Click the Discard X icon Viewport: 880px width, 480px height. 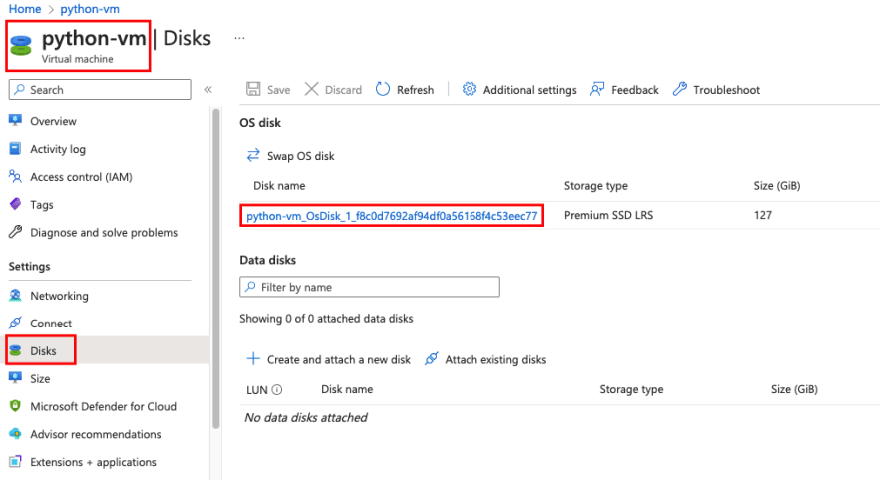point(311,89)
